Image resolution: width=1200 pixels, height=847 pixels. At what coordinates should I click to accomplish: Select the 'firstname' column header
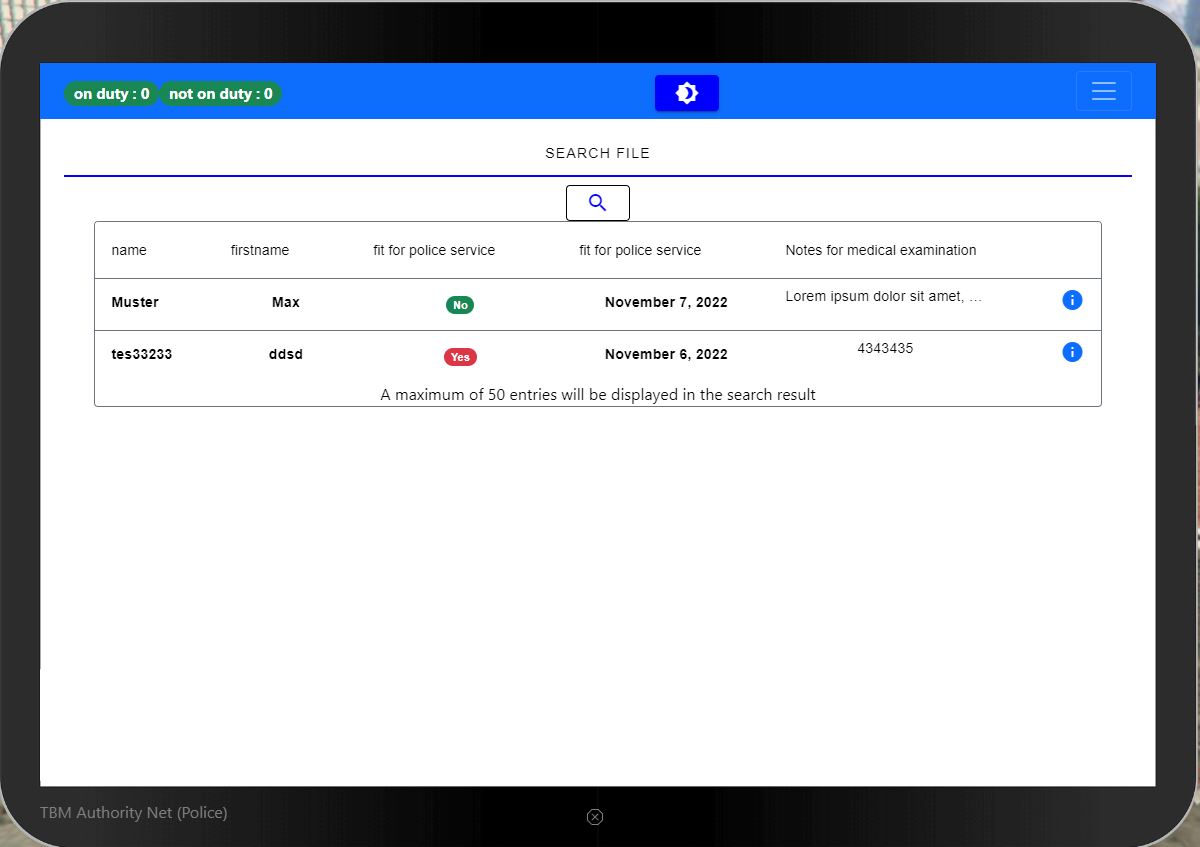260,250
